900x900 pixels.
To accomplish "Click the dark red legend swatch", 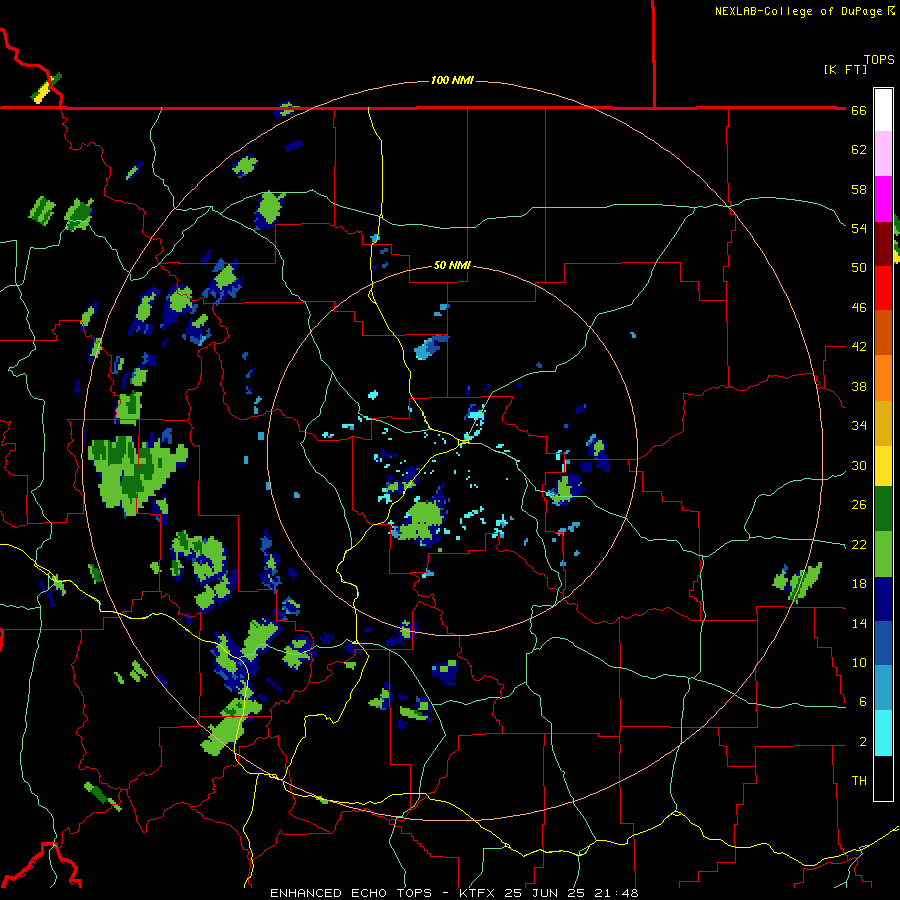I will (x=883, y=244).
